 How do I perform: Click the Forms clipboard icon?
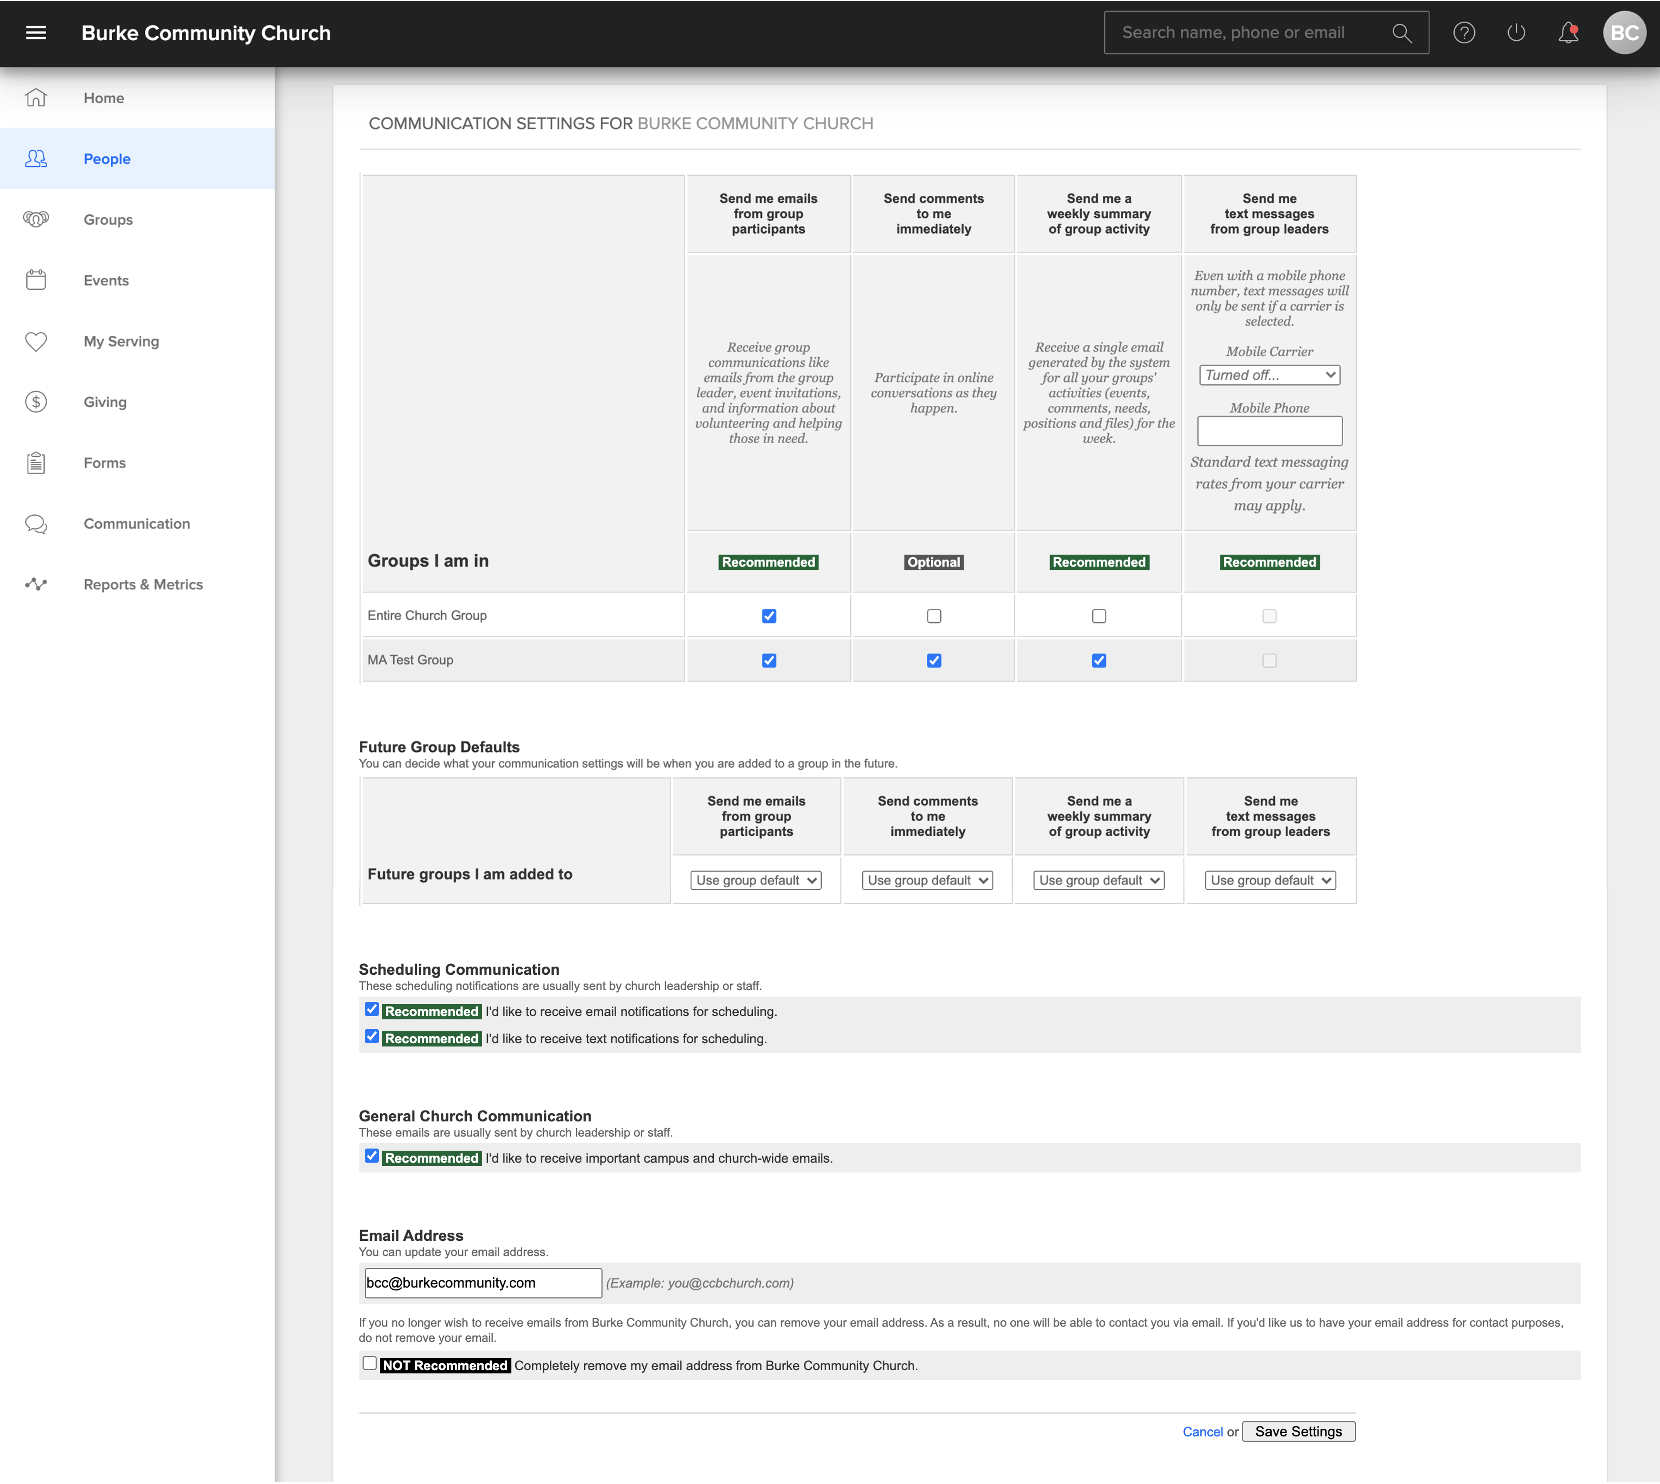point(36,463)
